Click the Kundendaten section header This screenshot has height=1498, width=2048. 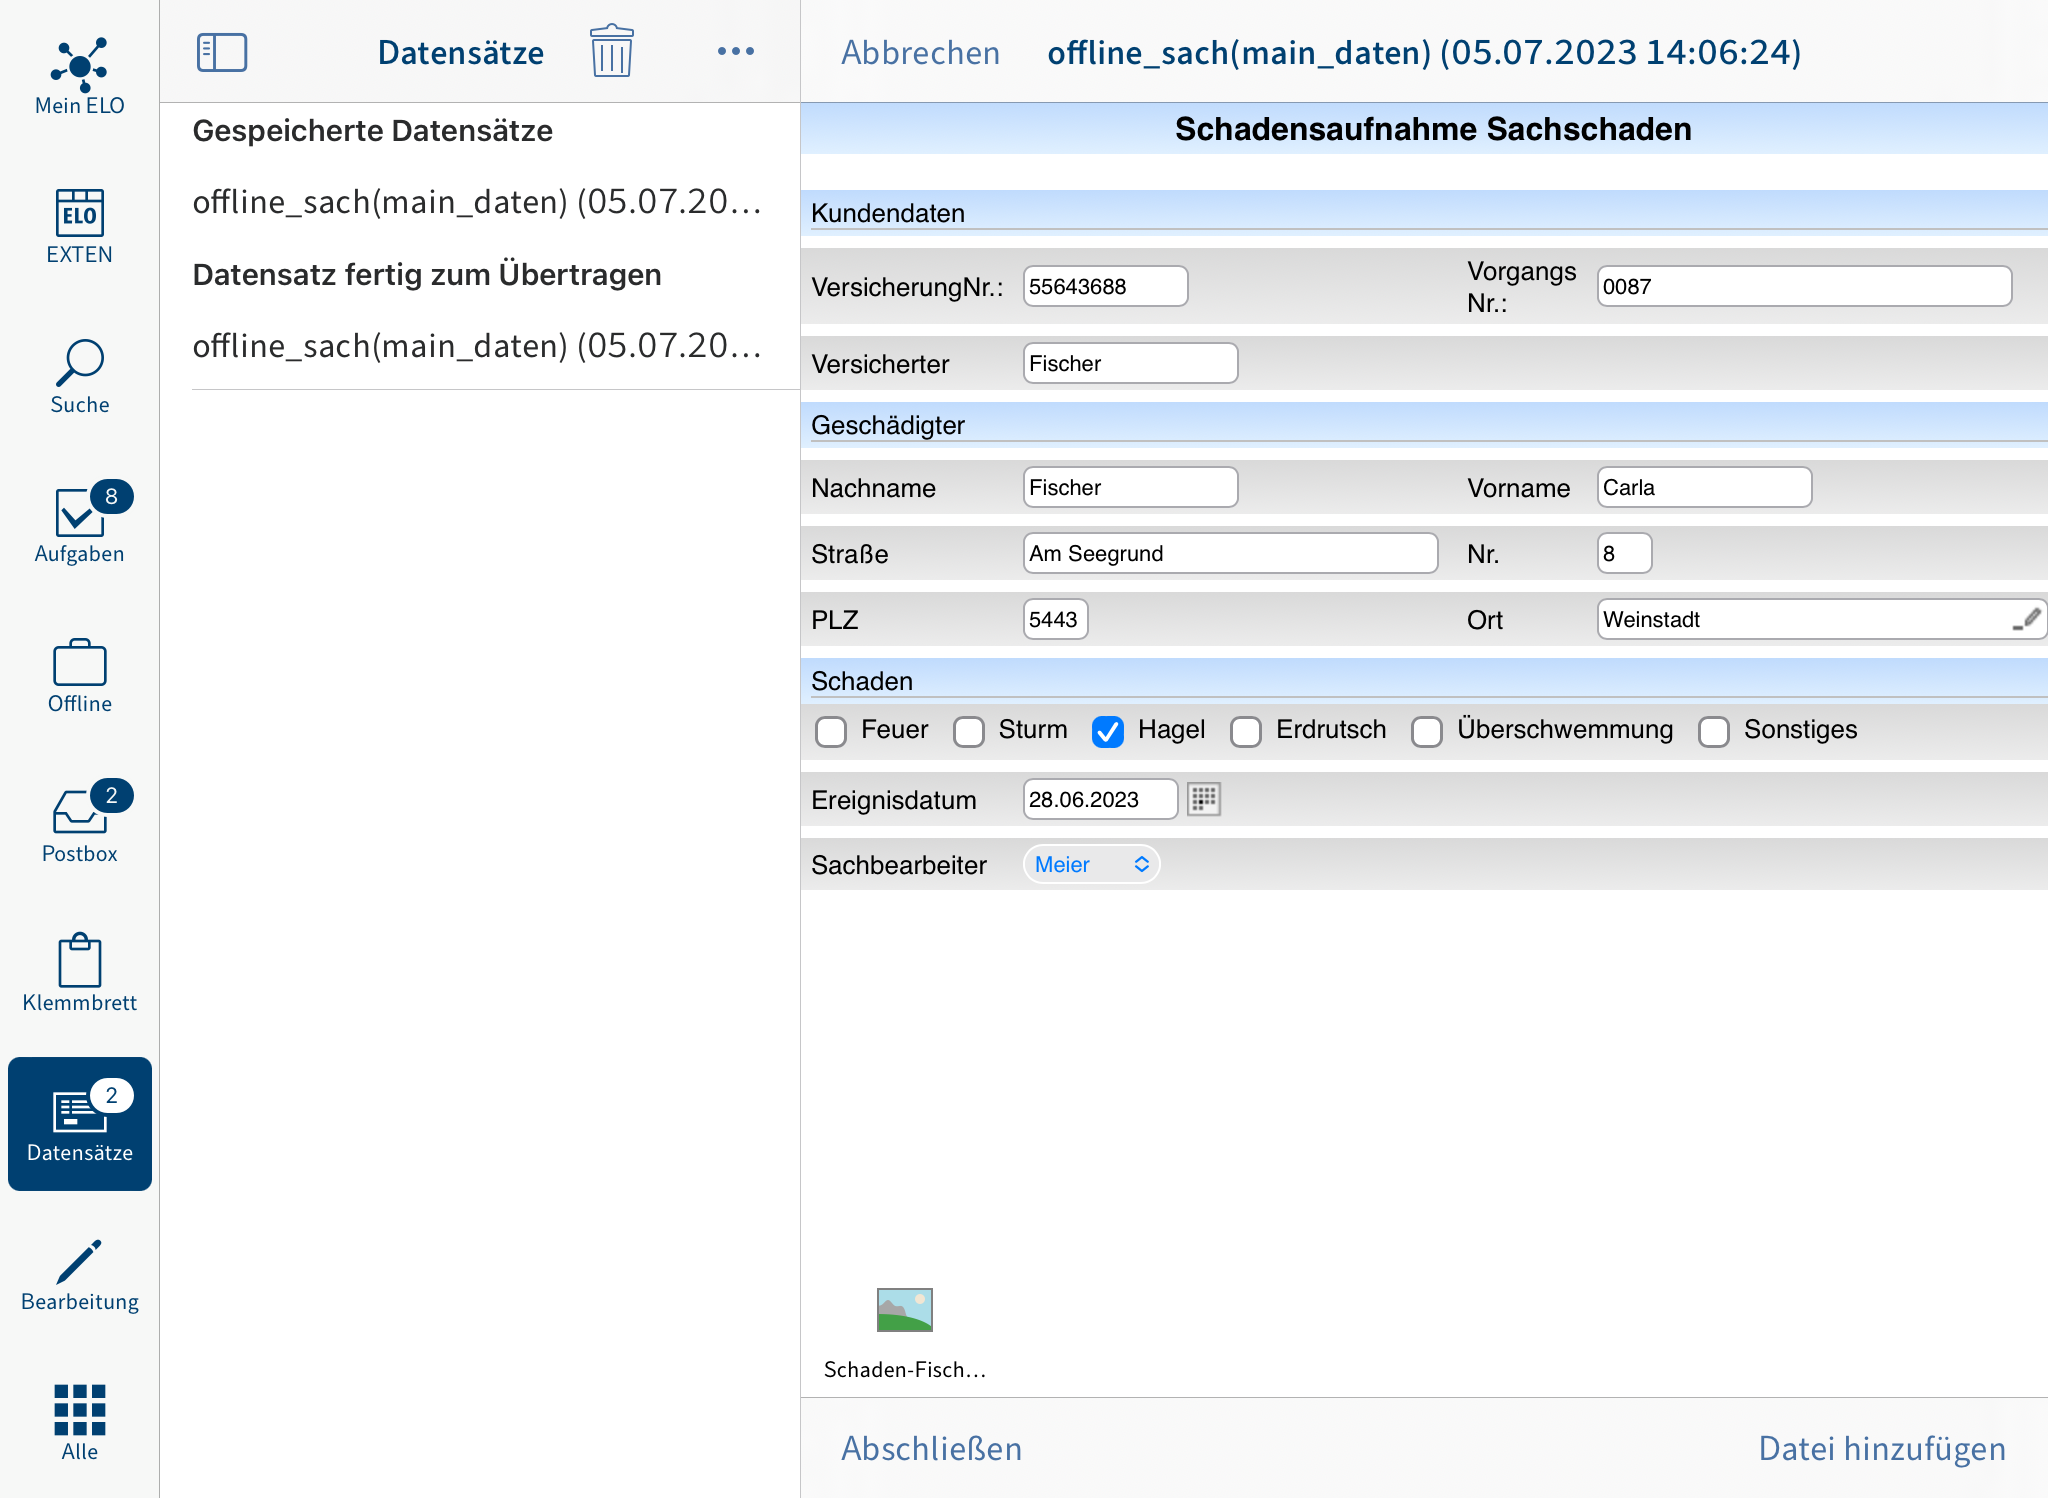click(x=888, y=213)
